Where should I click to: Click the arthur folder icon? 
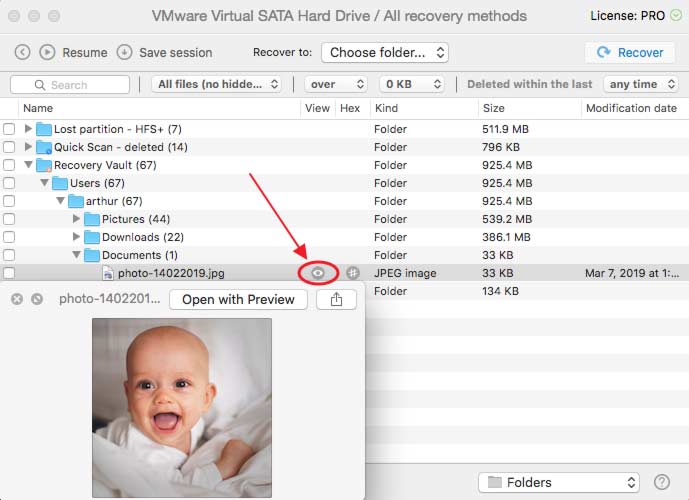(76, 201)
